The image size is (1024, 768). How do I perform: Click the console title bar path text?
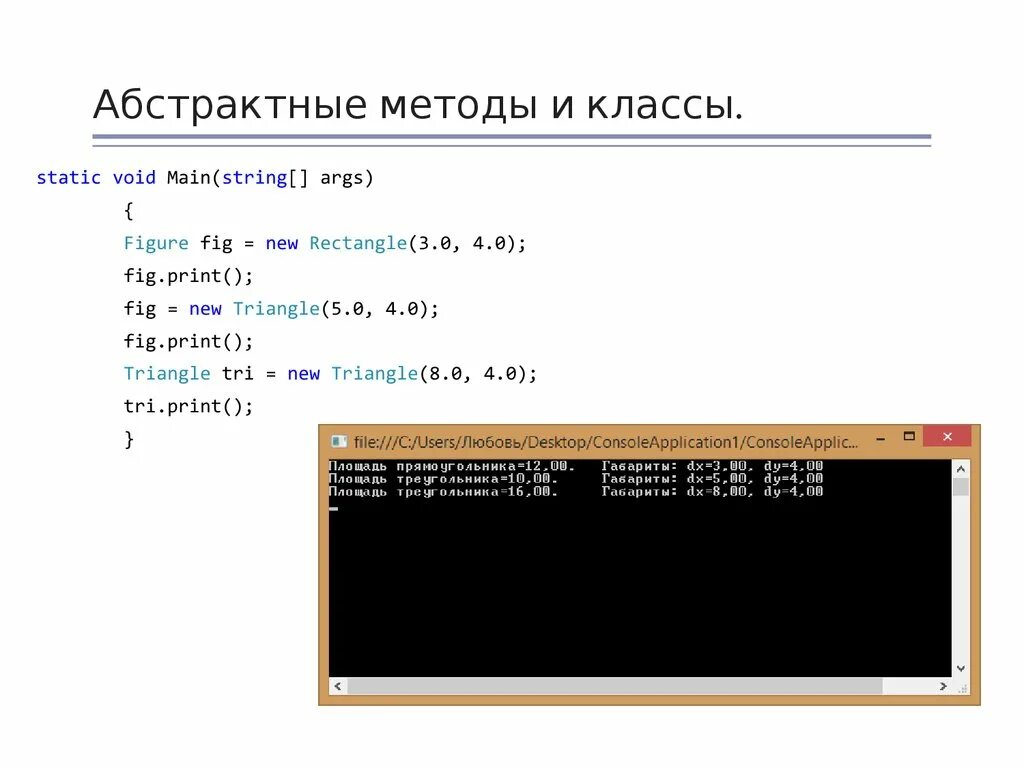pyautogui.click(x=605, y=442)
